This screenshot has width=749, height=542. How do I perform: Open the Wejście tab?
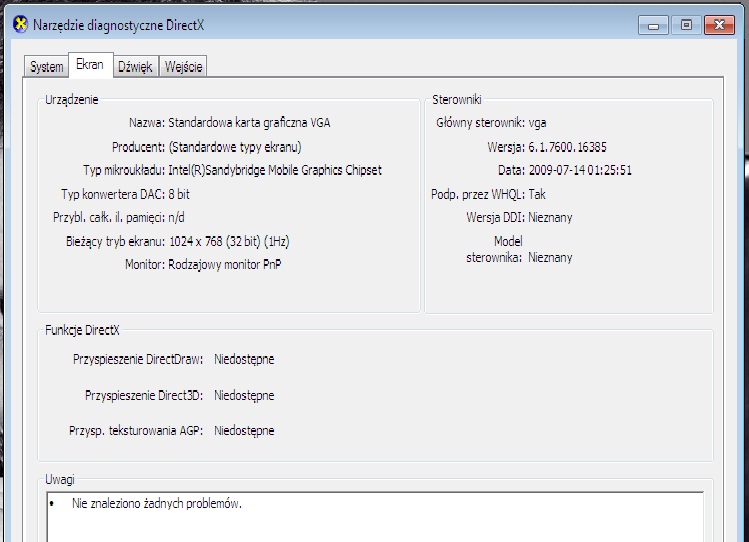pyautogui.click(x=183, y=66)
